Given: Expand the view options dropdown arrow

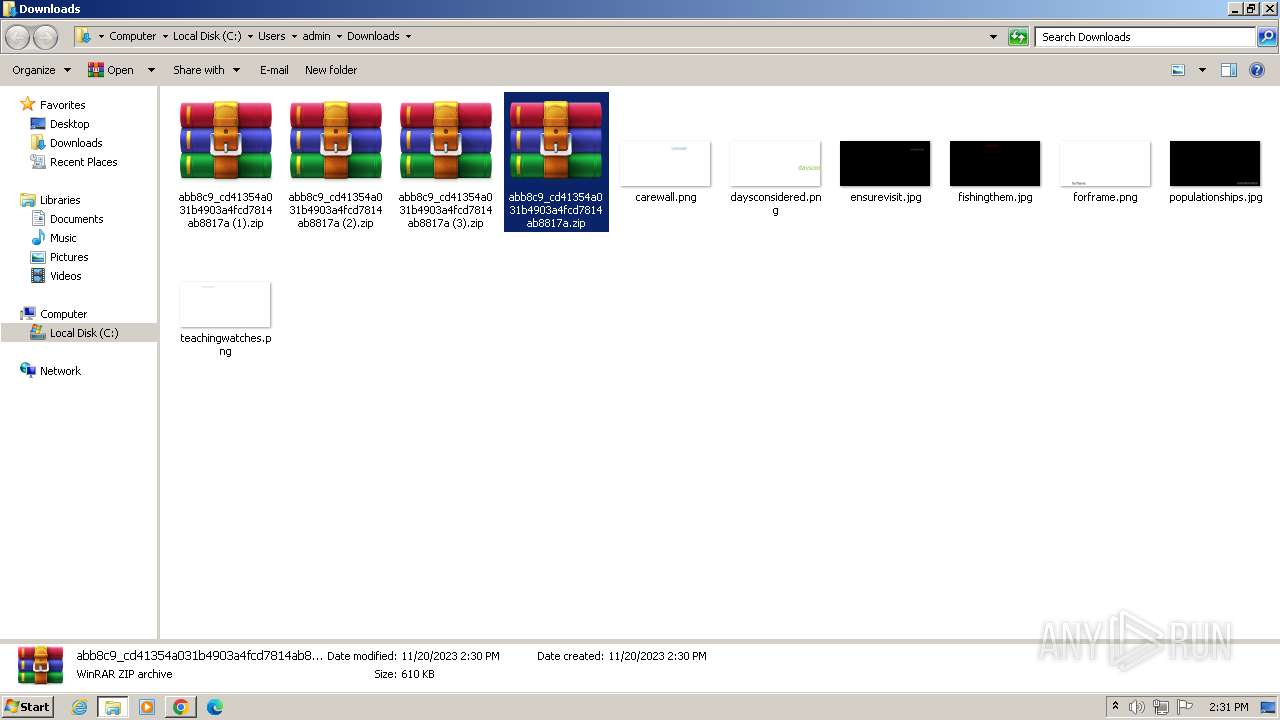Looking at the screenshot, I should 1202,70.
